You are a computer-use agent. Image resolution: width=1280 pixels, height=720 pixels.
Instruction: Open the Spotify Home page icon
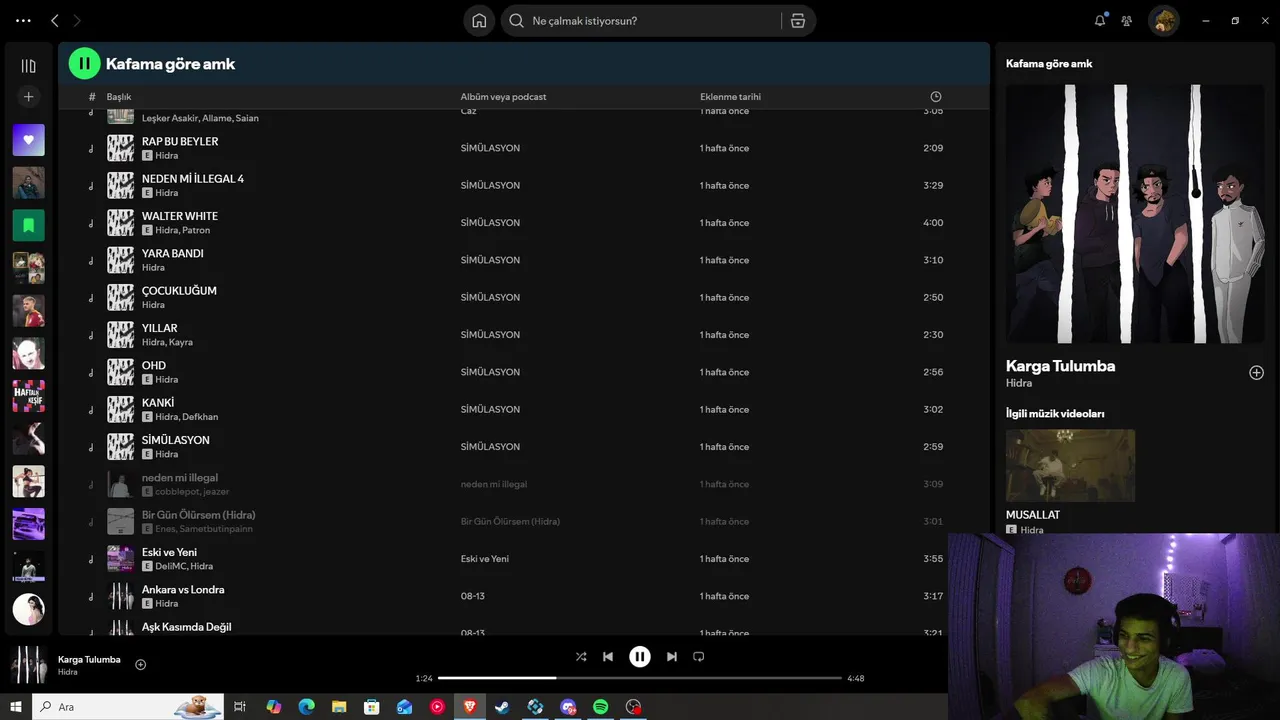pyautogui.click(x=479, y=21)
